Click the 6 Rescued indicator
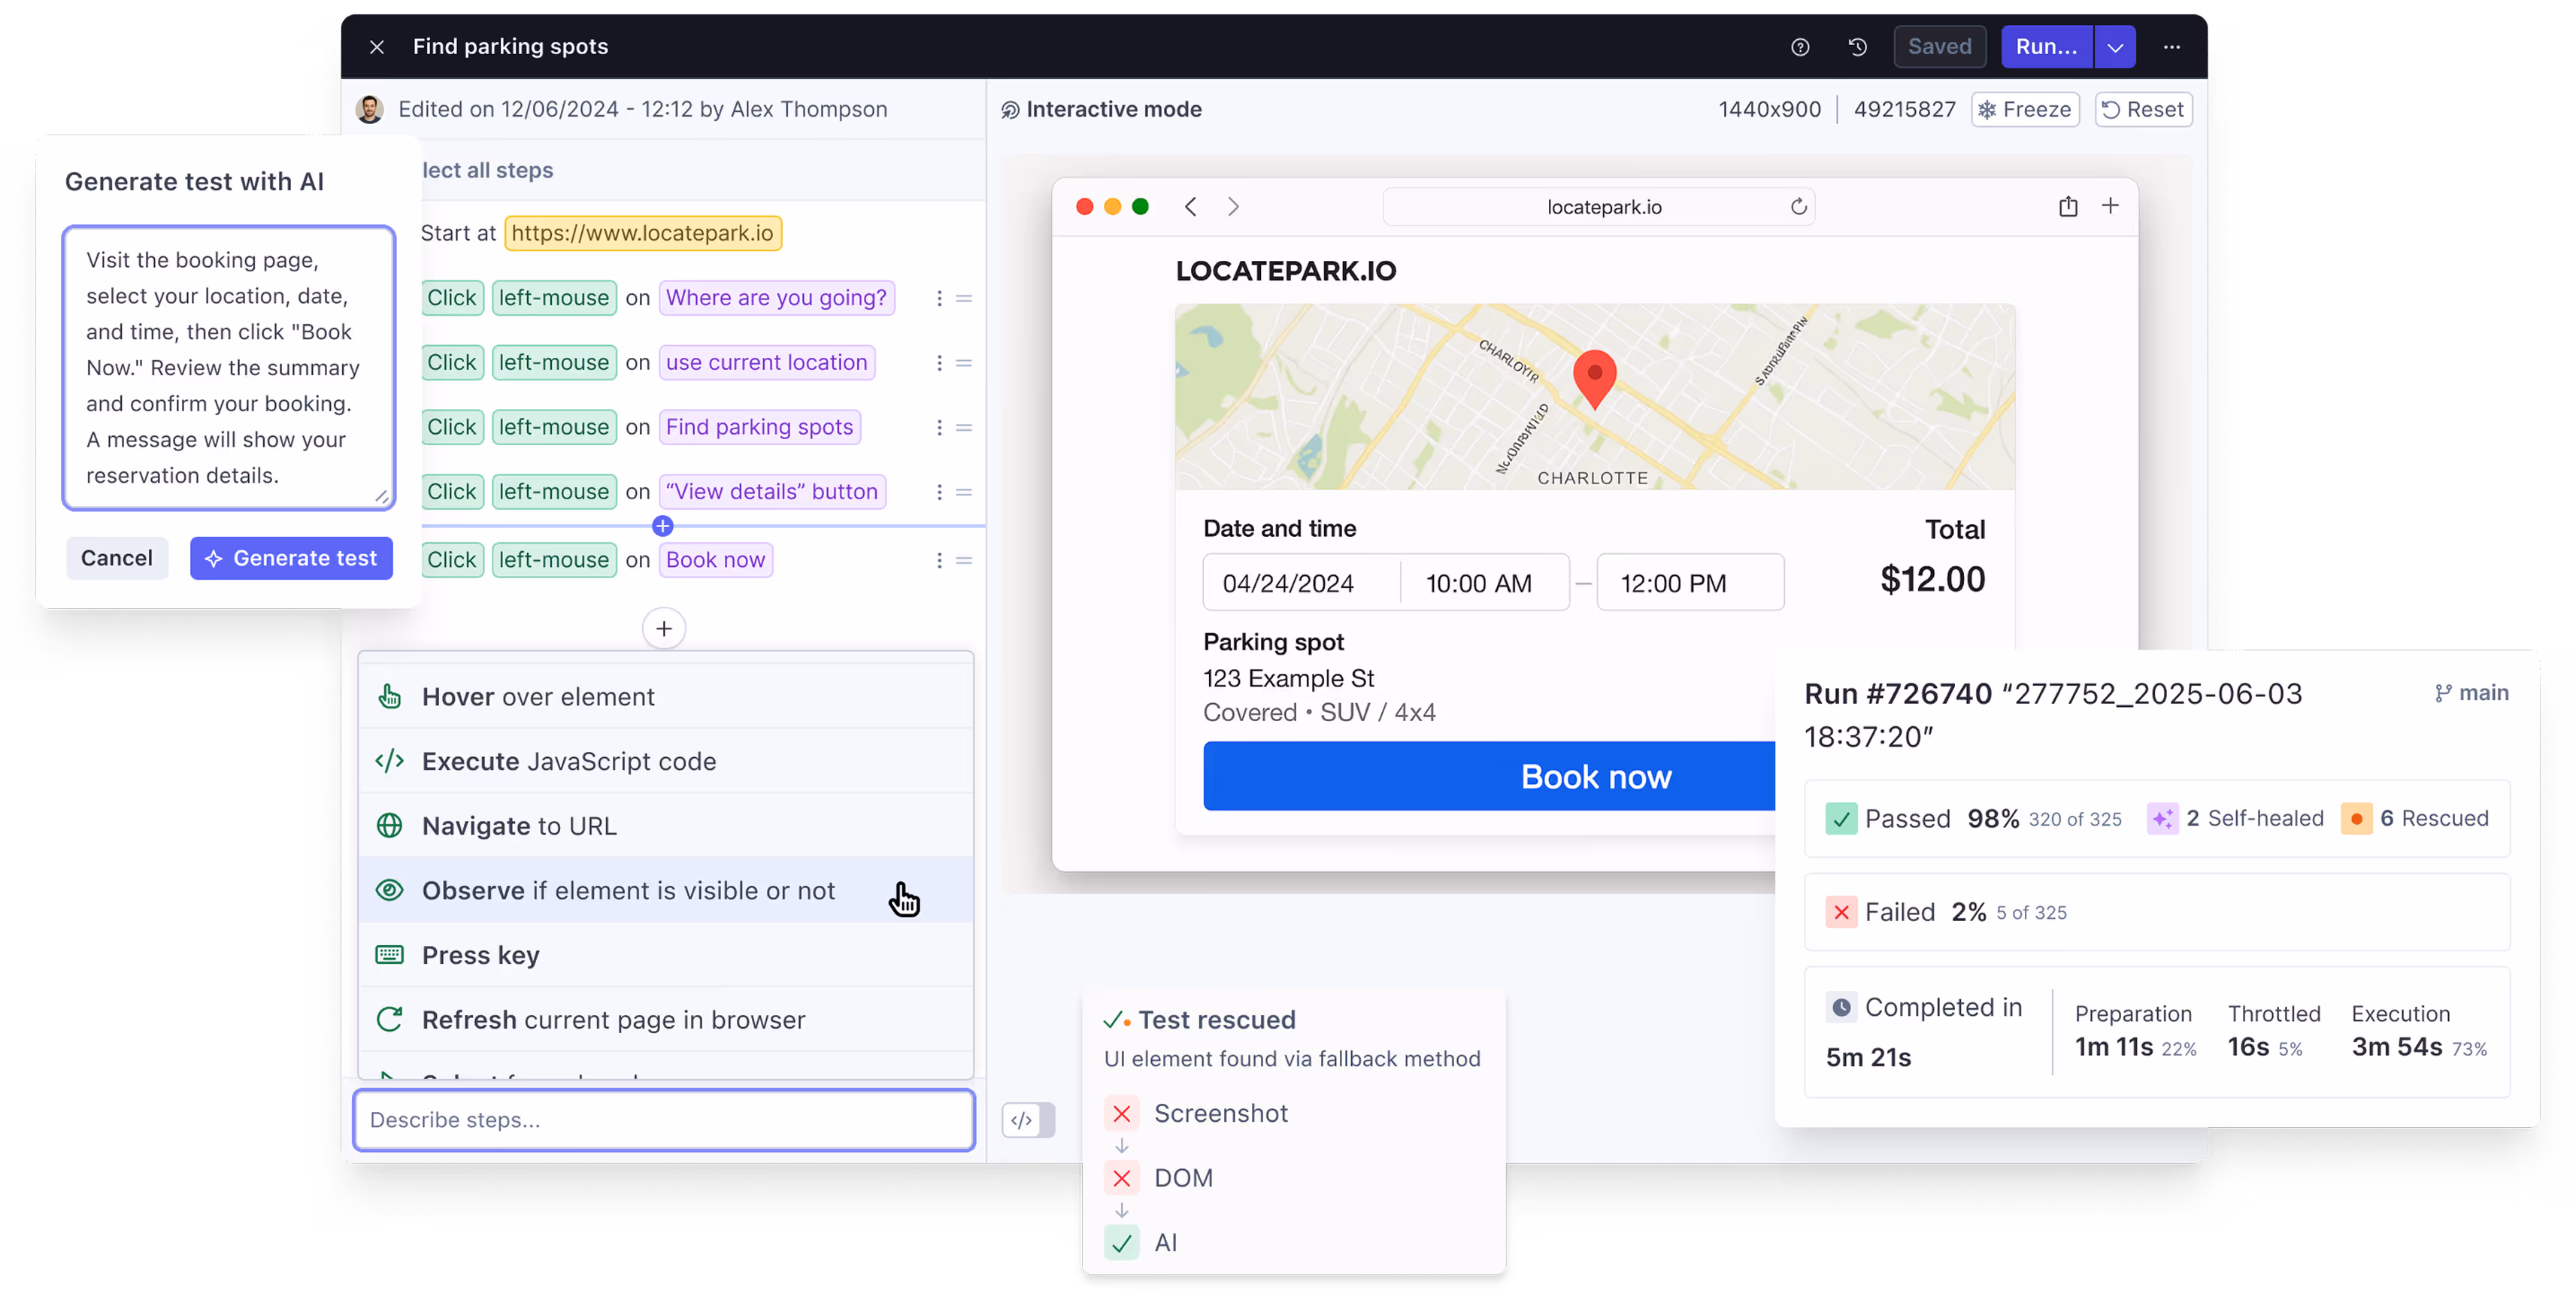The height and width of the screenshot is (1291, 2576). coord(2414,818)
